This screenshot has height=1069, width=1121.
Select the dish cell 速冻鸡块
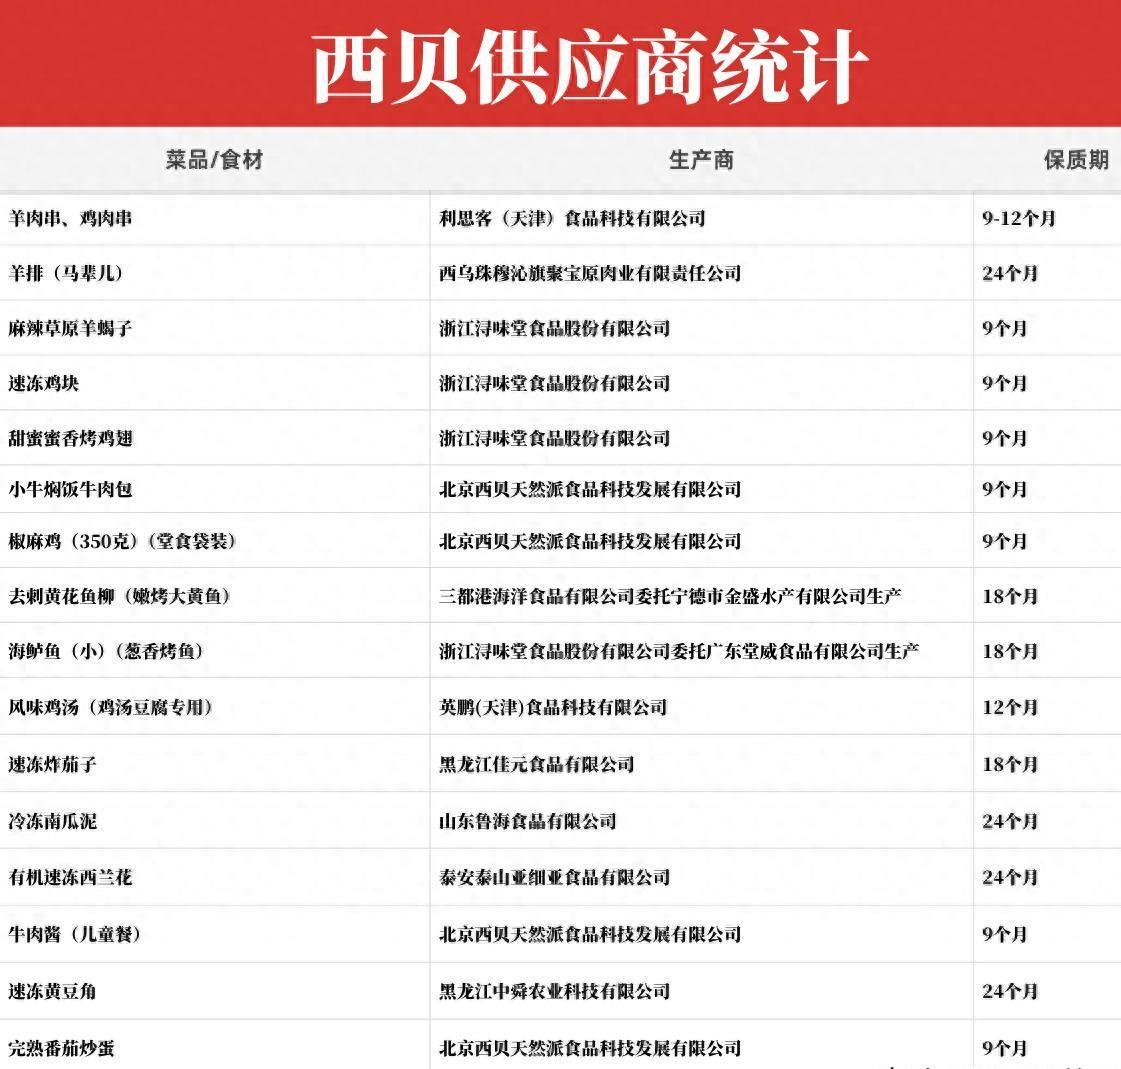coord(44,383)
